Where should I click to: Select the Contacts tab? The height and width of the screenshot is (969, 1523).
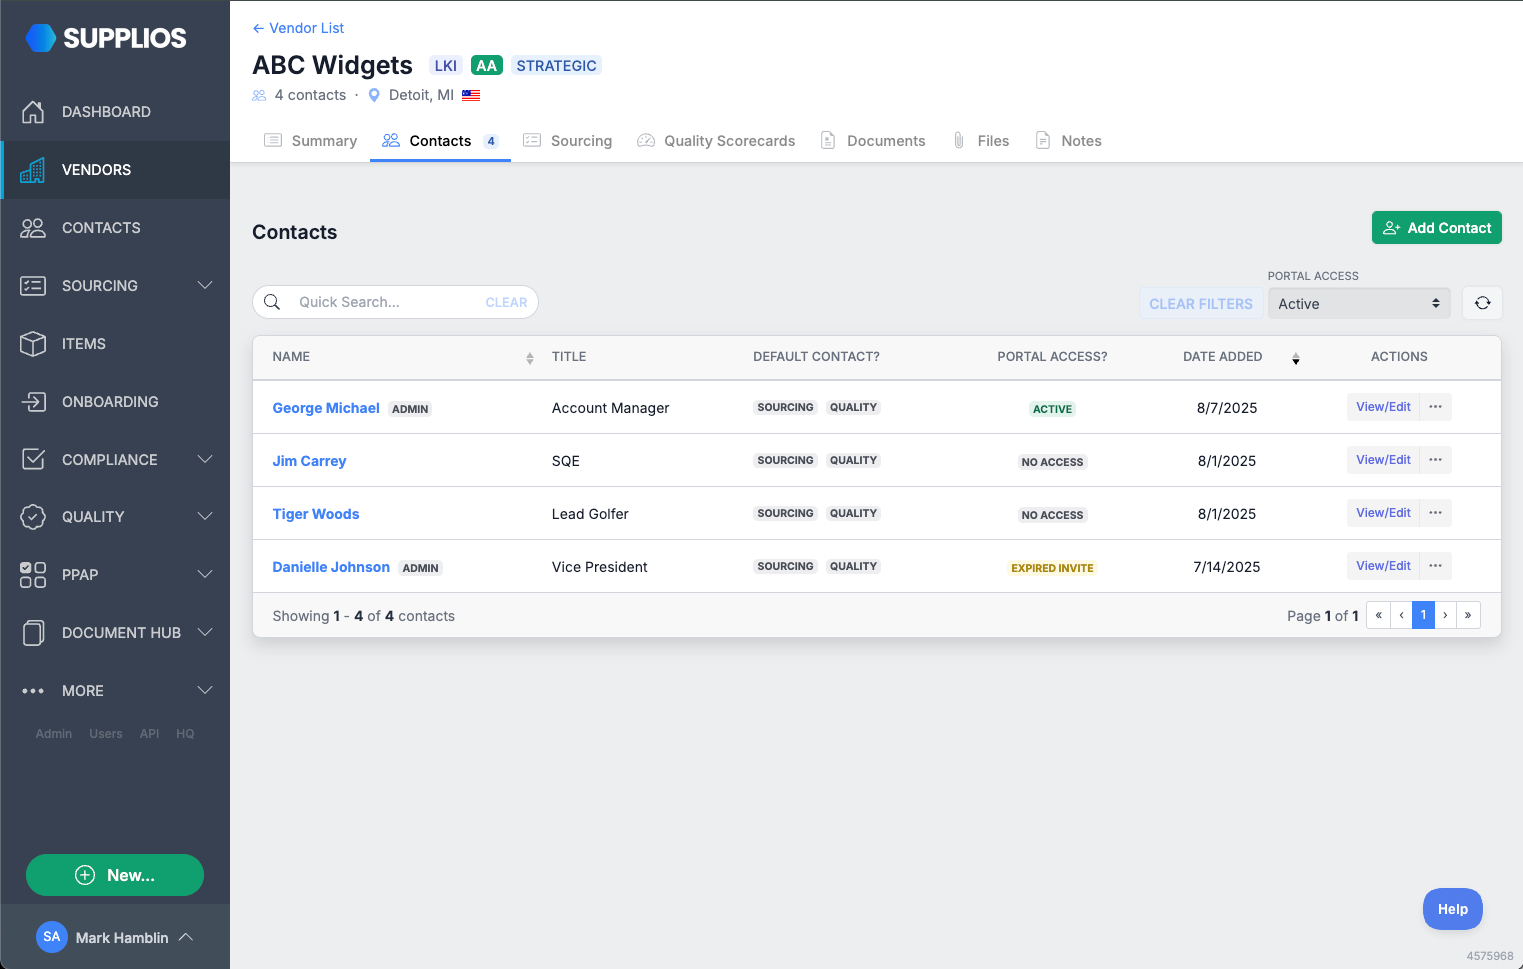point(440,141)
